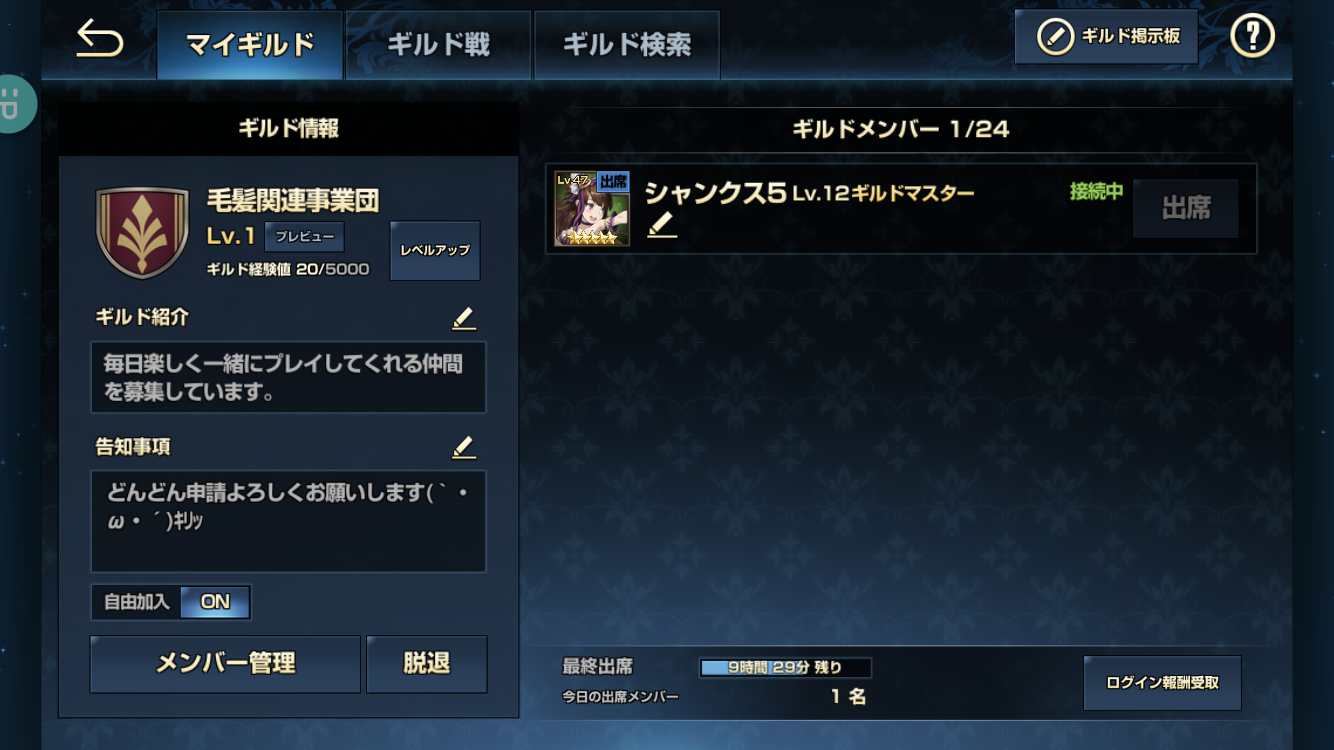Open メンバー管理 member management
The height and width of the screenshot is (750, 1334).
(x=225, y=664)
